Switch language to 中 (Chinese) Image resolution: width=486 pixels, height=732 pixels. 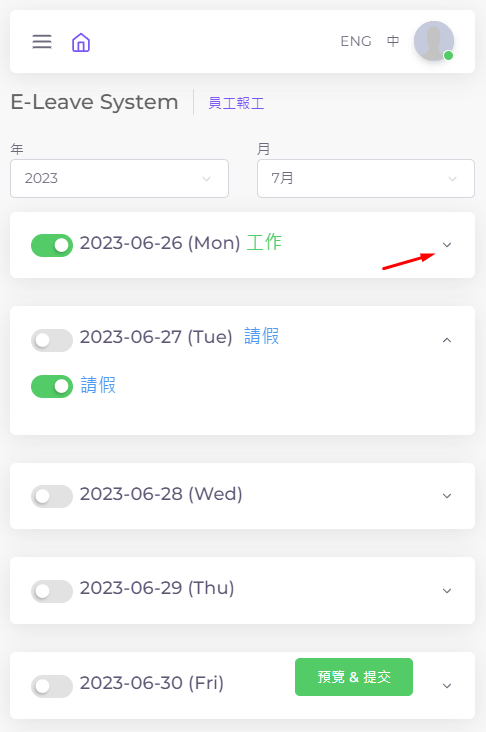393,41
